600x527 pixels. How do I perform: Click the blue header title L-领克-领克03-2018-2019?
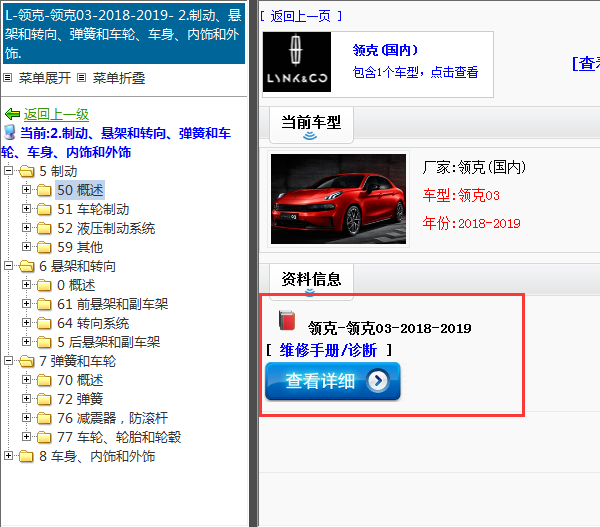click(x=124, y=34)
